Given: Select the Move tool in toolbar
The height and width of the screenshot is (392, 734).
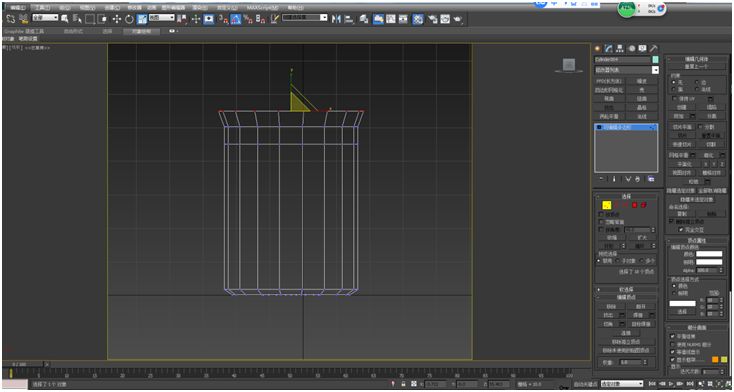Looking at the screenshot, I should click(117, 19).
